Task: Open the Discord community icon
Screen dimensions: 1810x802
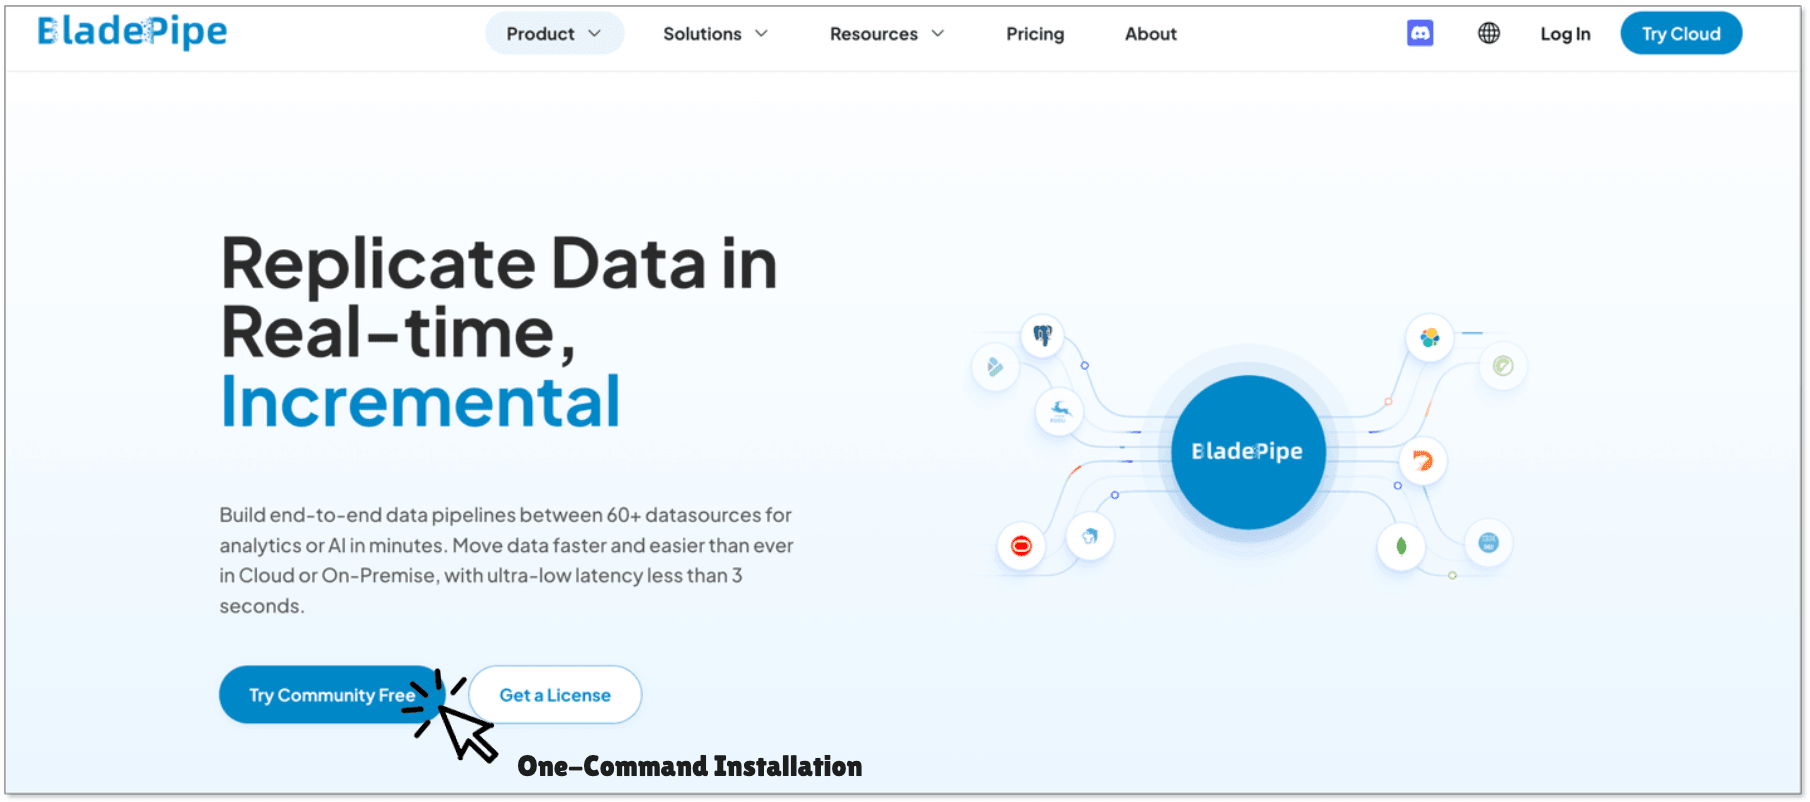Action: click(x=1420, y=33)
